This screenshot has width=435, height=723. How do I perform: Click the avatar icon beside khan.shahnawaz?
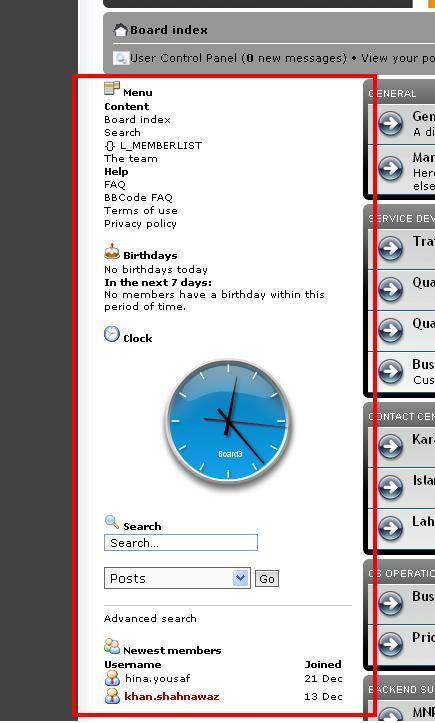click(112, 696)
